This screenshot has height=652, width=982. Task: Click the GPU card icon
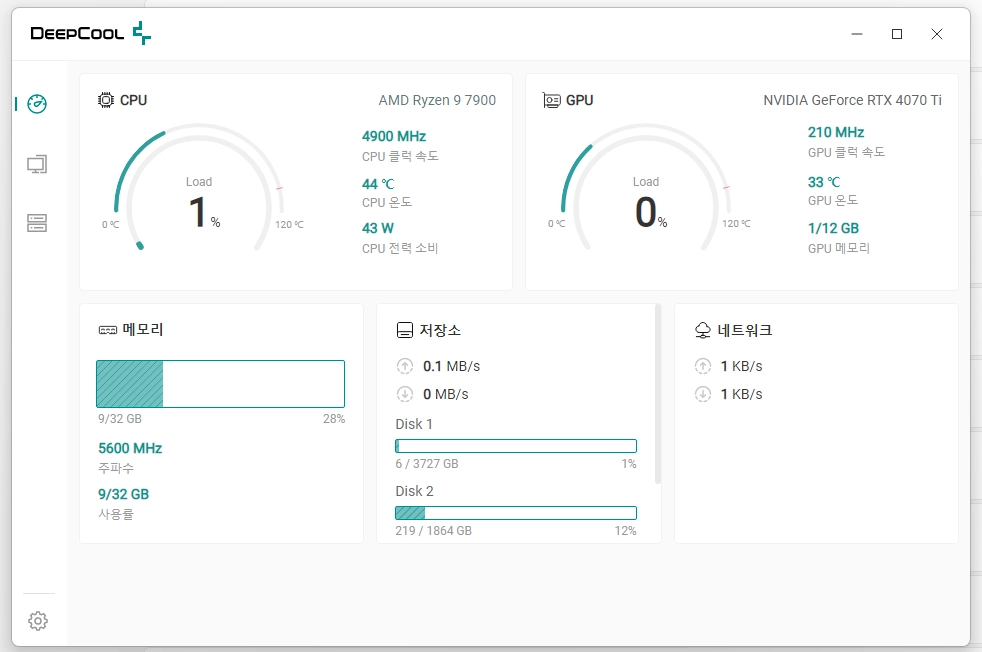[x=551, y=100]
